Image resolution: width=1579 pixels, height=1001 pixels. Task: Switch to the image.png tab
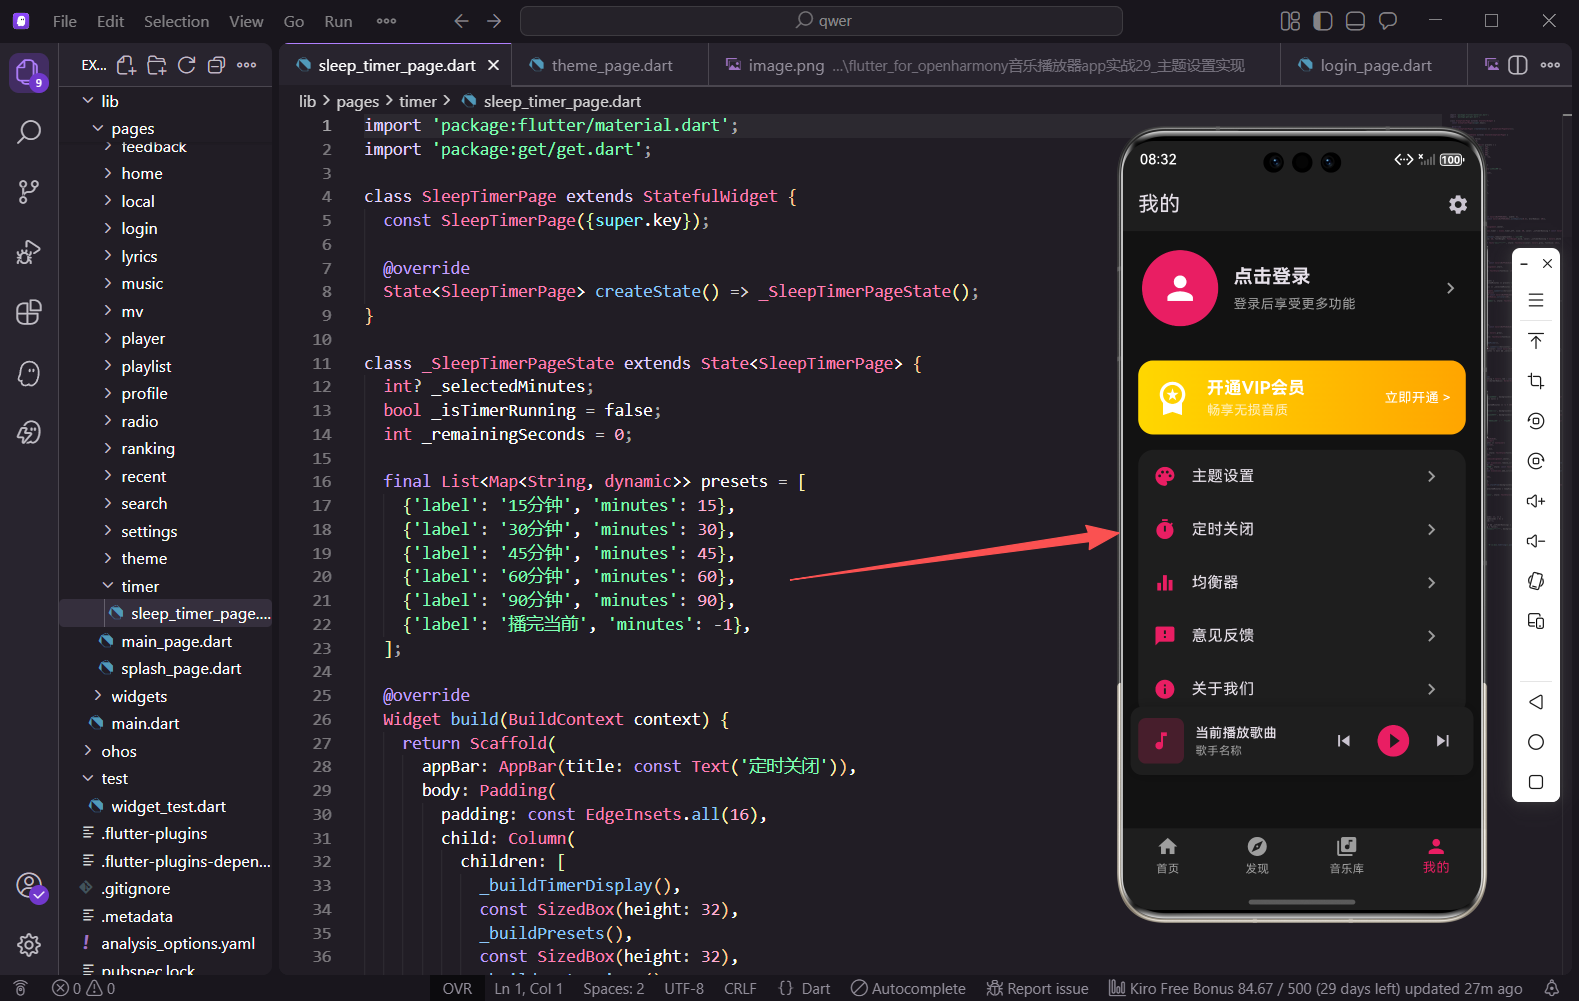tap(994, 65)
